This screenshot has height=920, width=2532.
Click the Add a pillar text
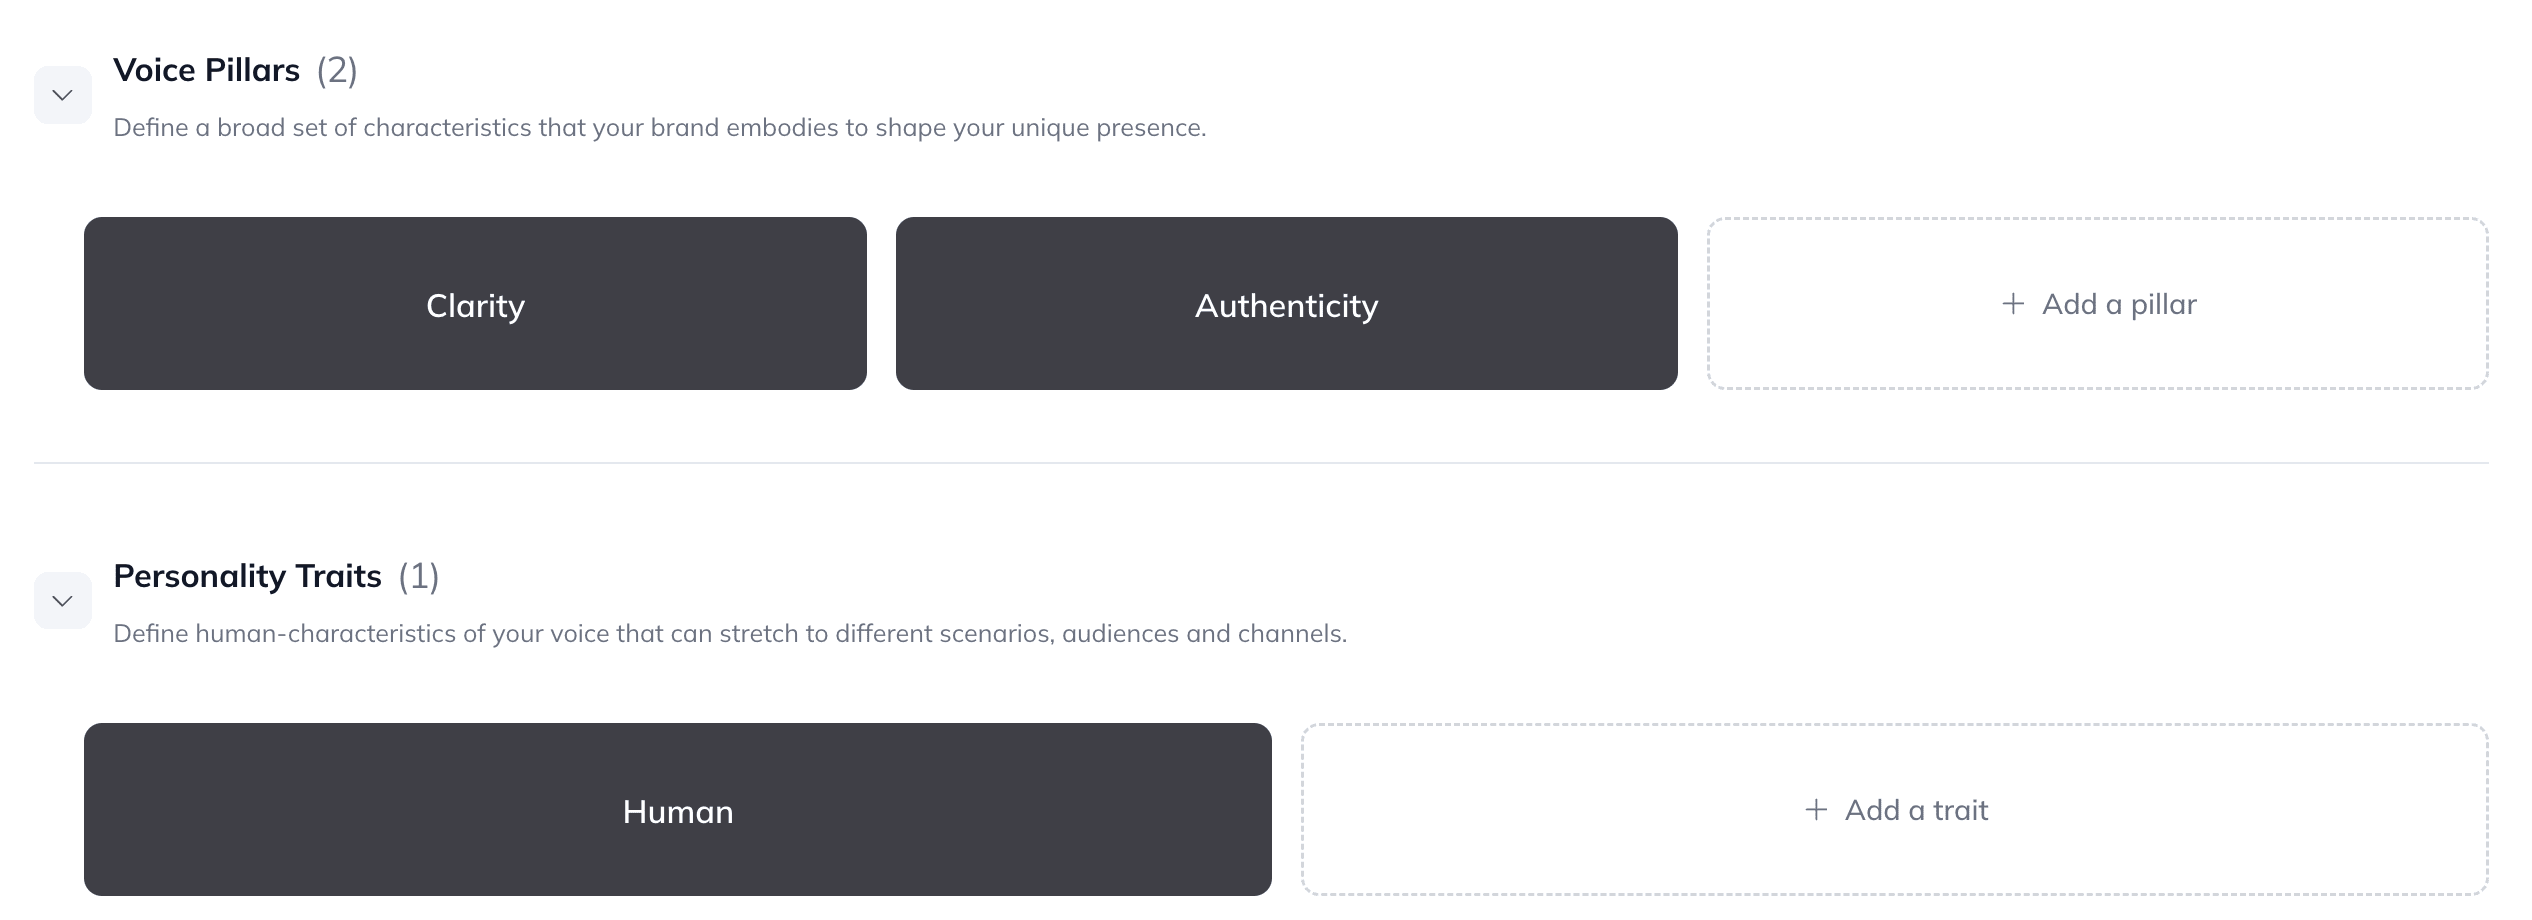(2119, 304)
